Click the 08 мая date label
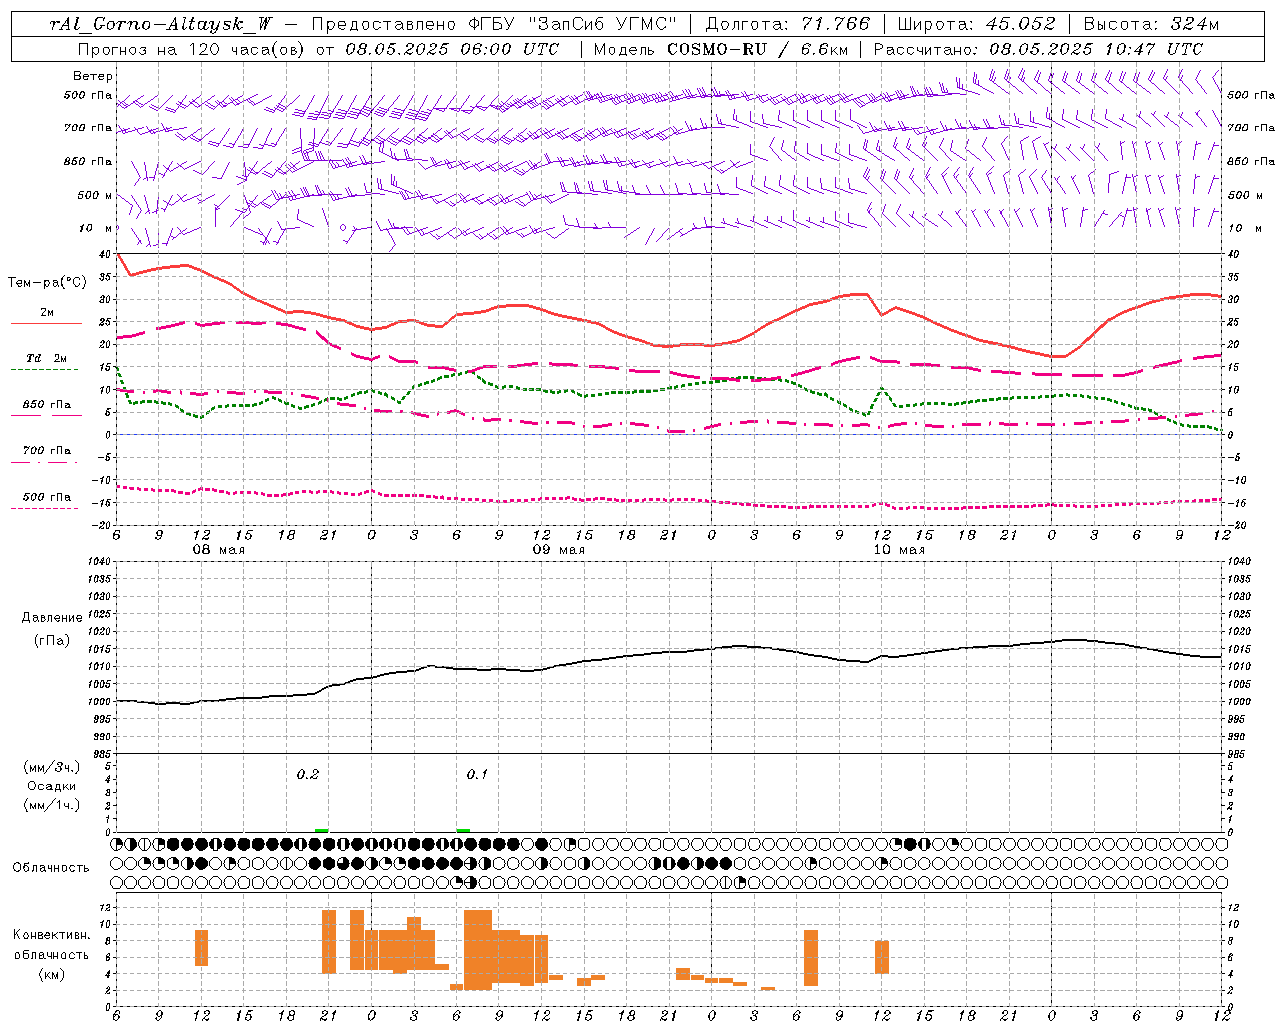 tap(218, 550)
